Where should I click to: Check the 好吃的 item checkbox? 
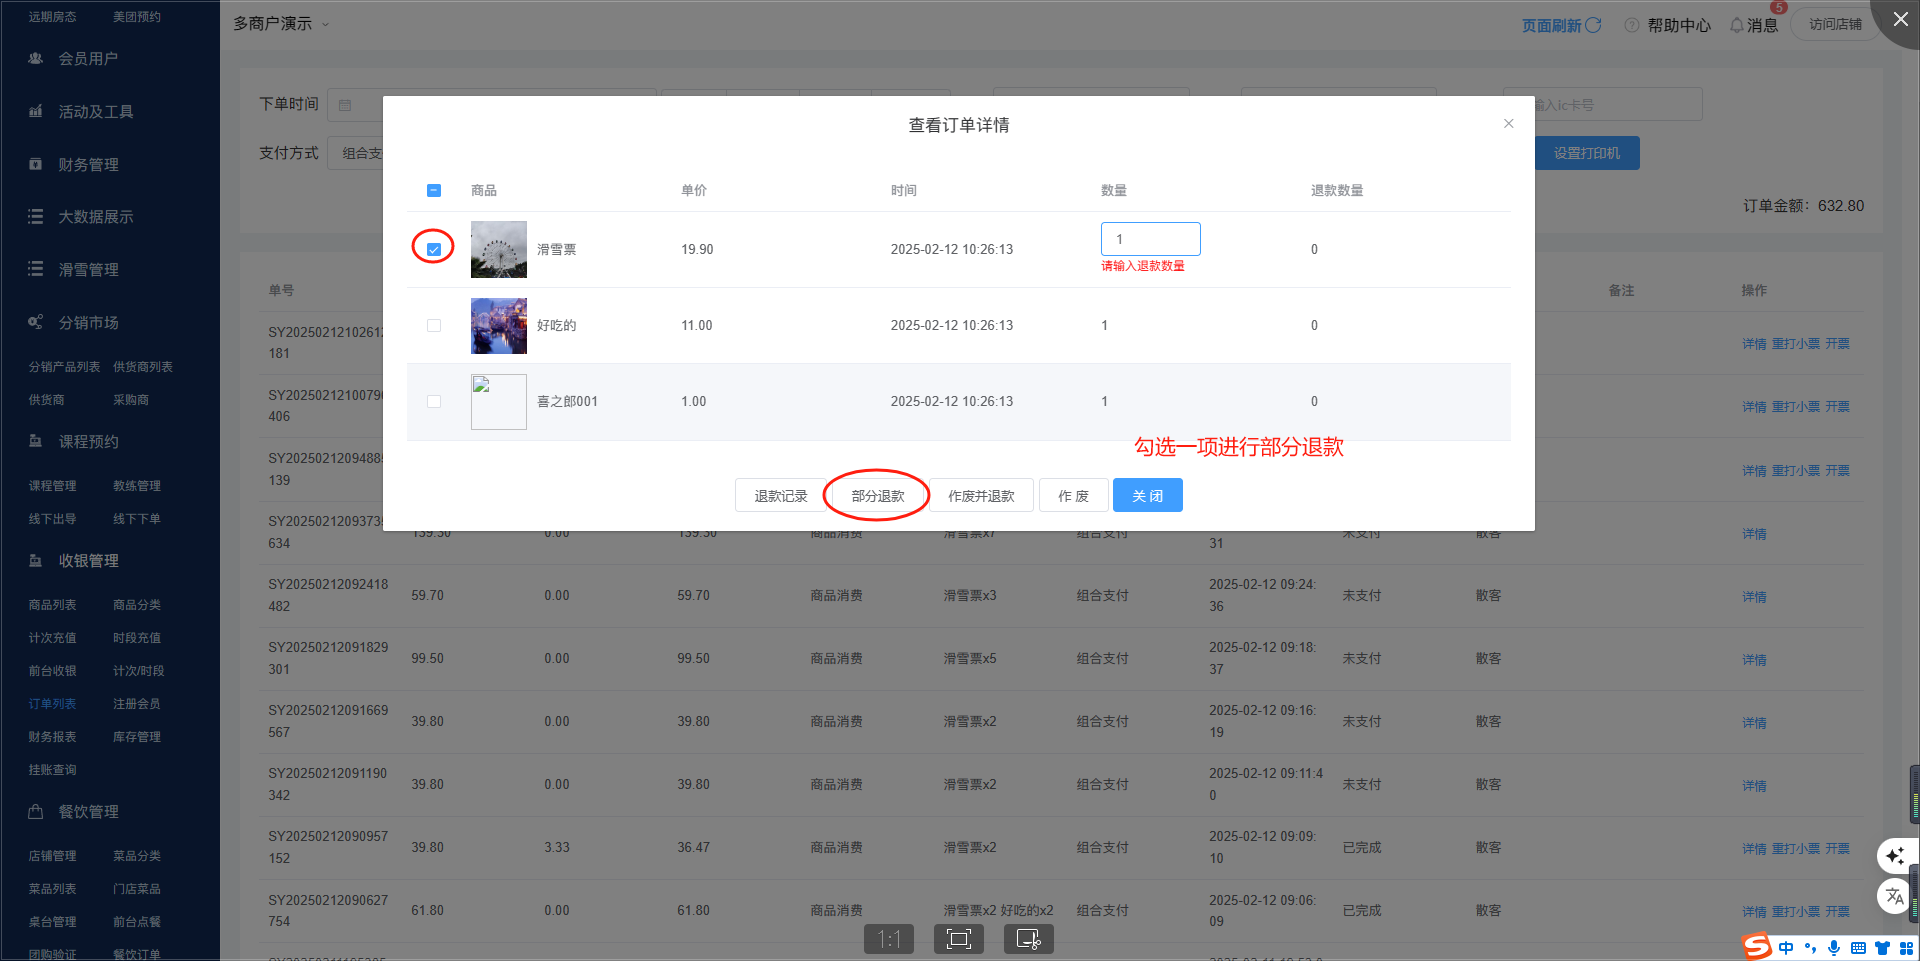tap(434, 325)
